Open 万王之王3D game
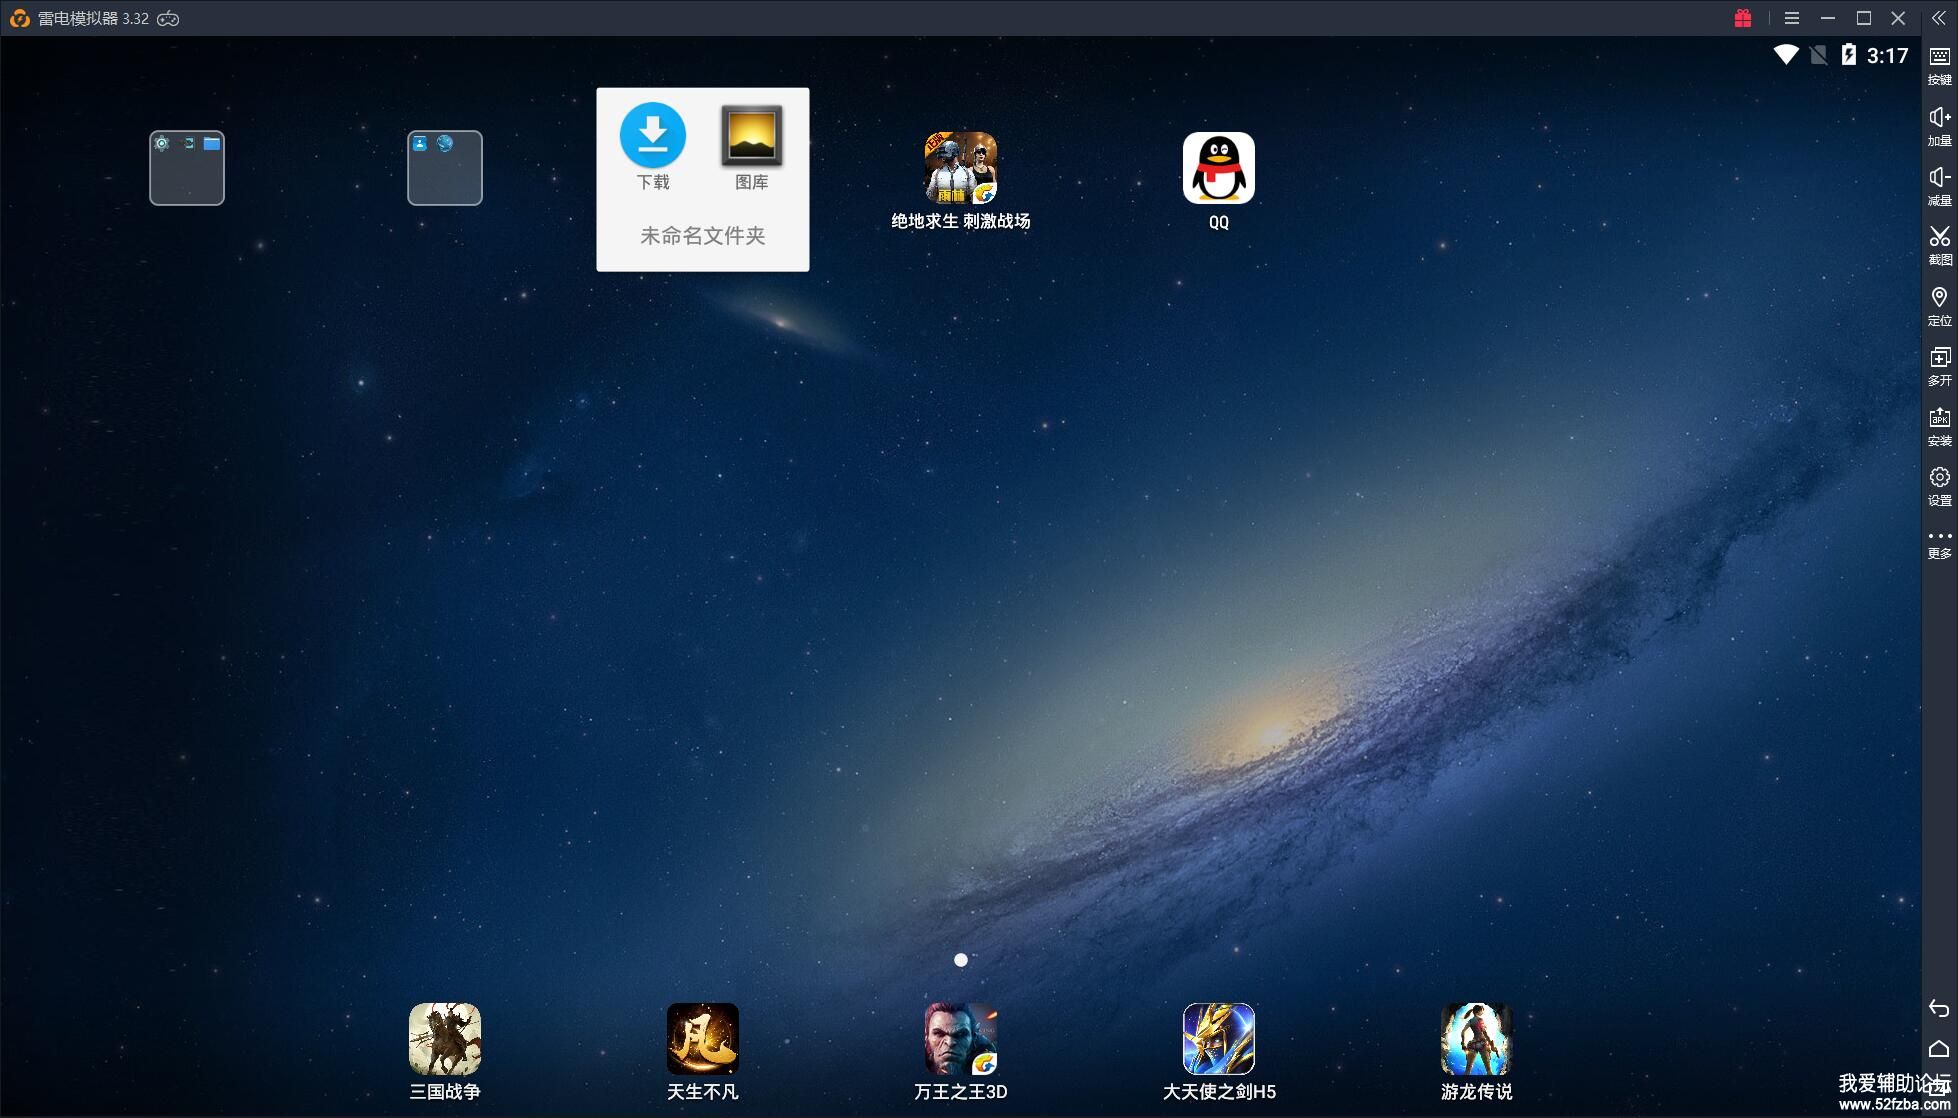The image size is (1958, 1118). pyautogui.click(x=960, y=1040)
